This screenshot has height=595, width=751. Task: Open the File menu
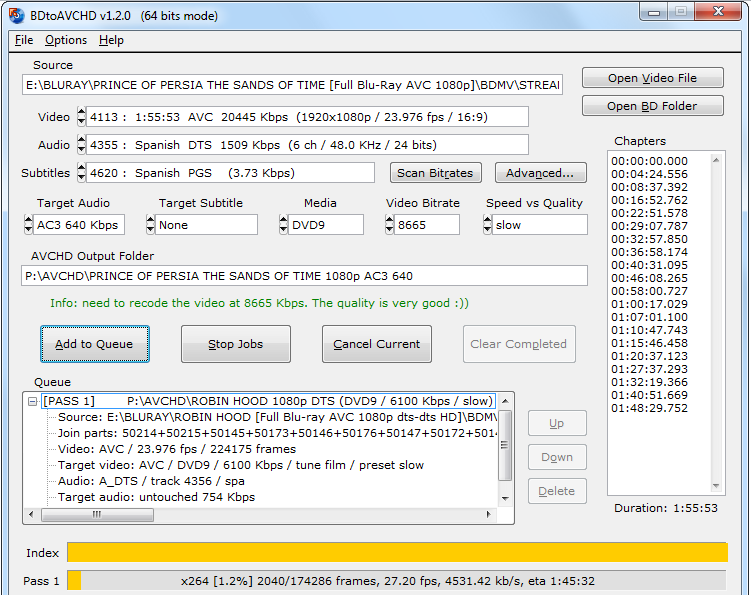point(24,40)
